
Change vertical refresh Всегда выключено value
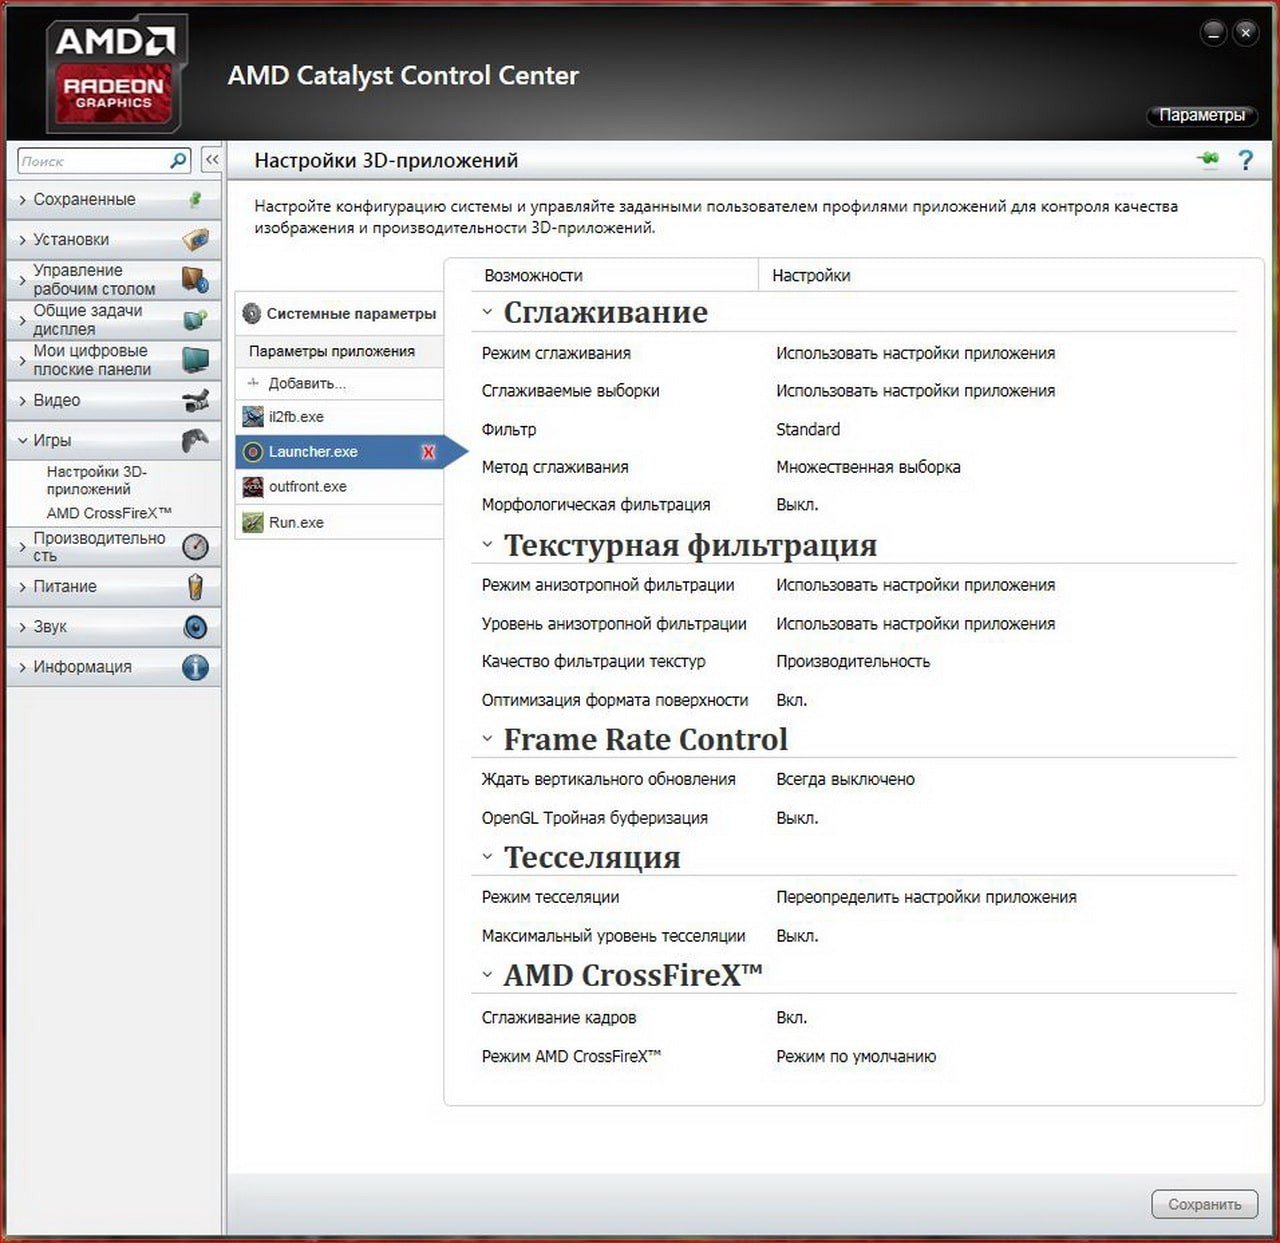tap(845, 779)
